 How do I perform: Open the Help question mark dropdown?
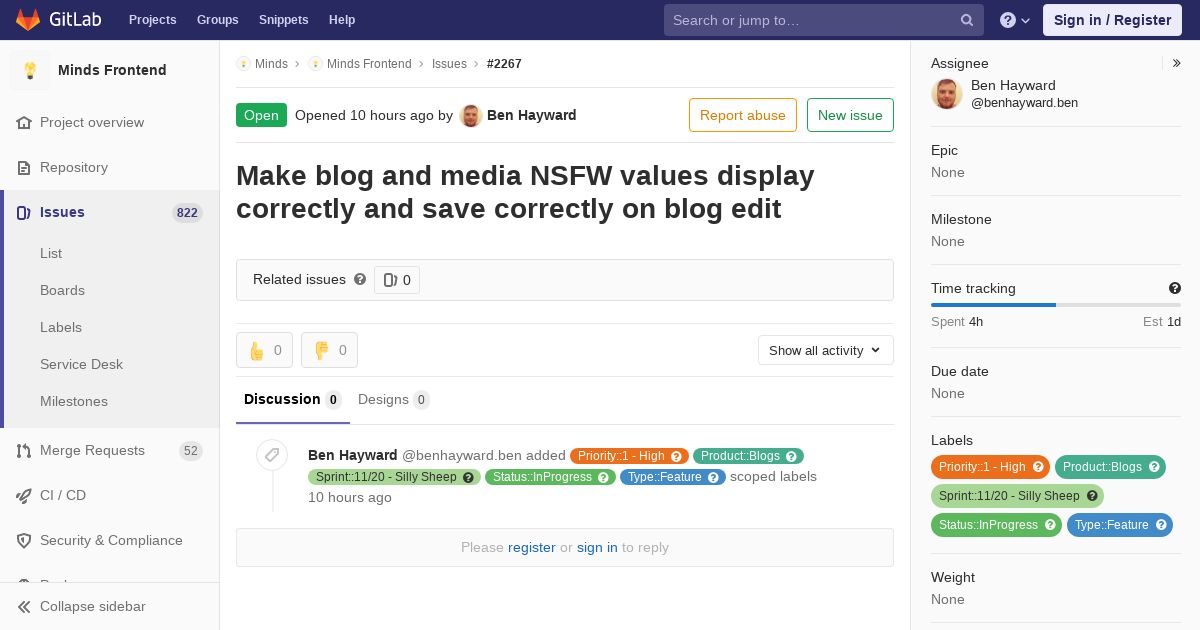(1015, 20)
